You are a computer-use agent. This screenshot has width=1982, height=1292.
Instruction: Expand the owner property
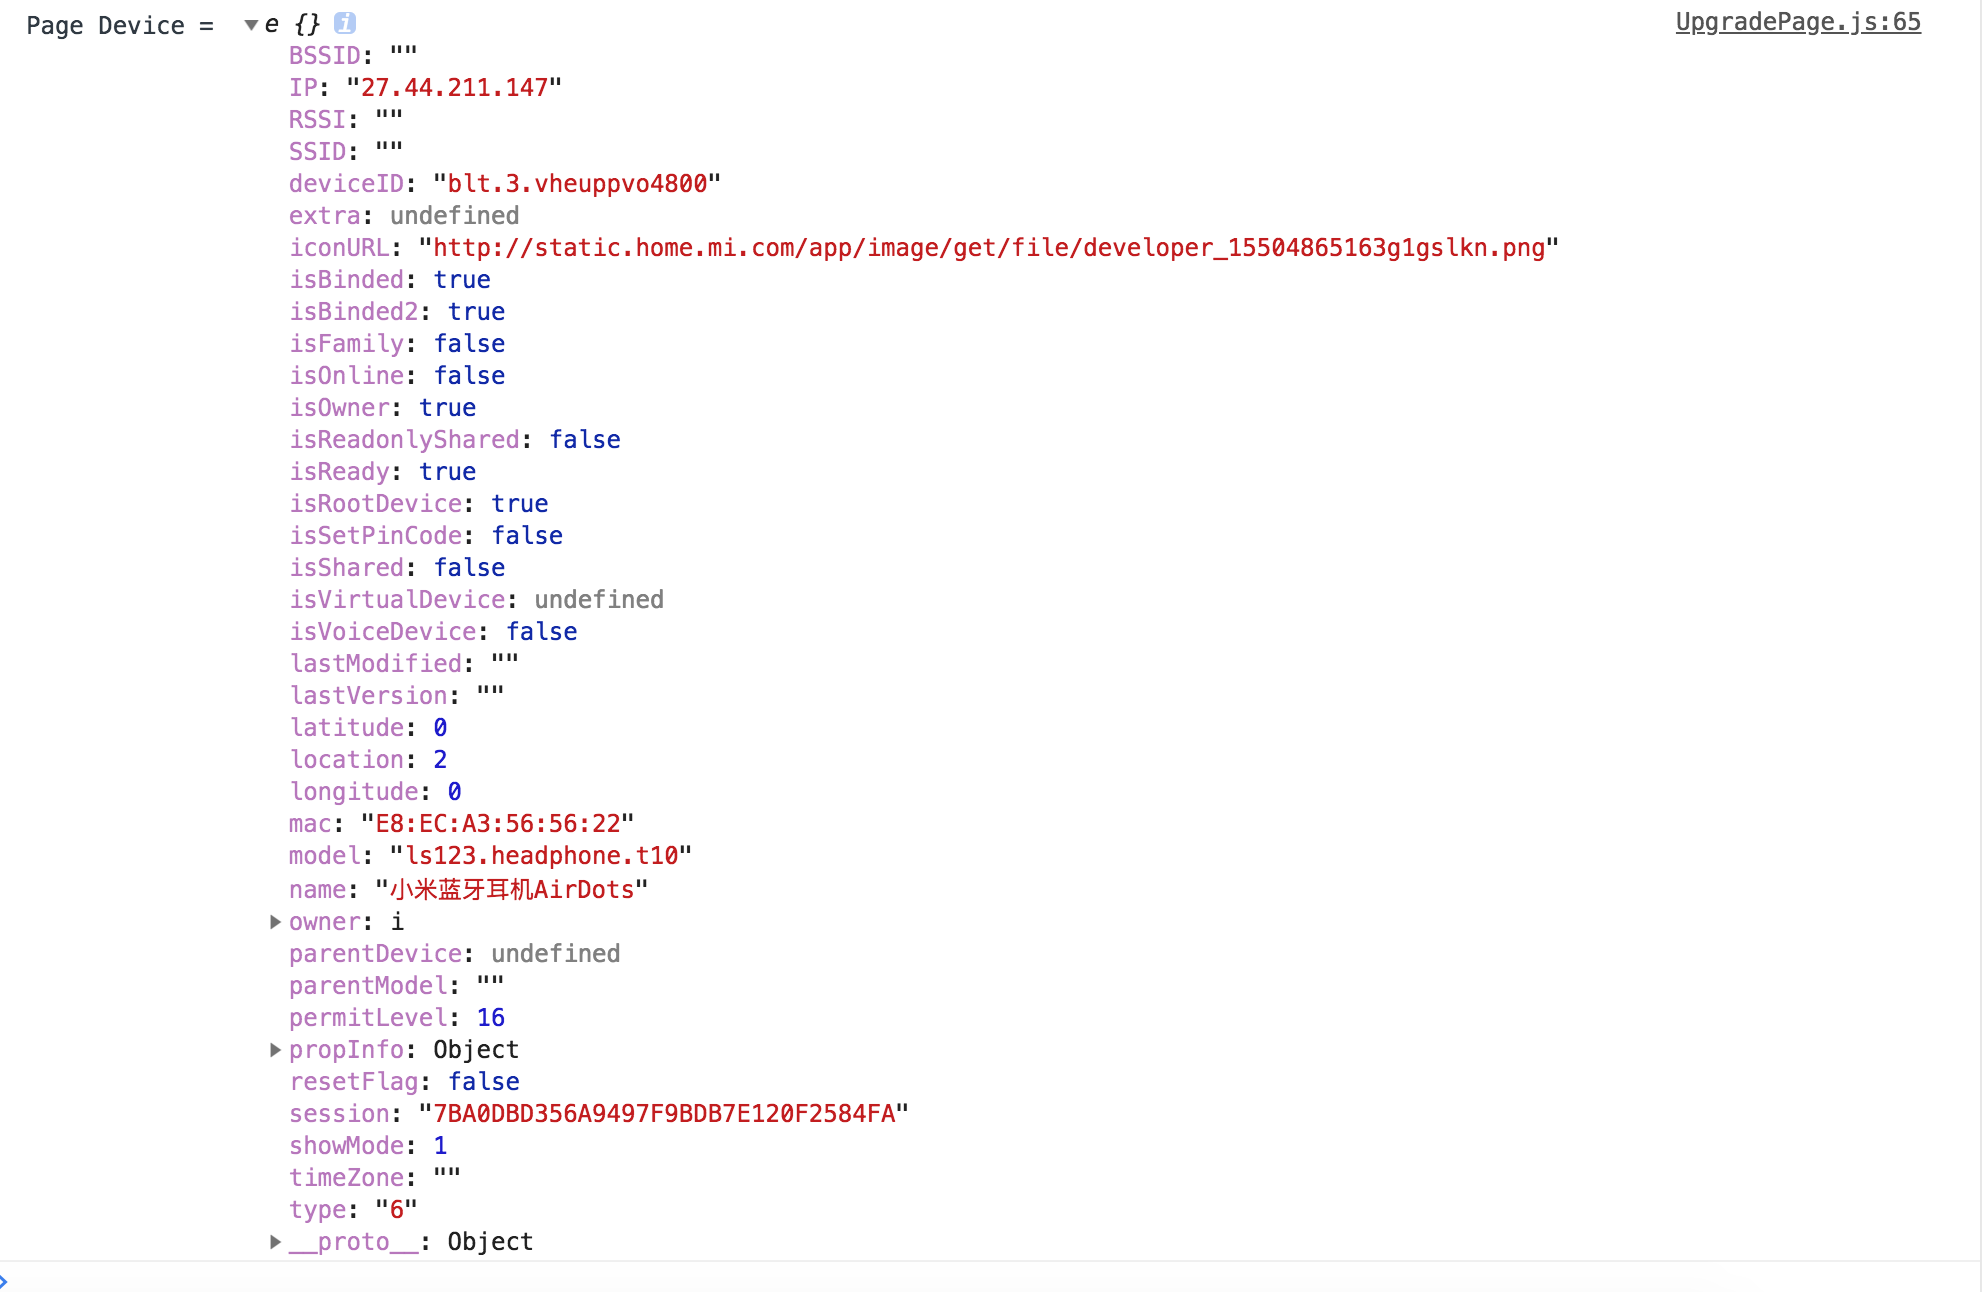[x=275, y=922]
